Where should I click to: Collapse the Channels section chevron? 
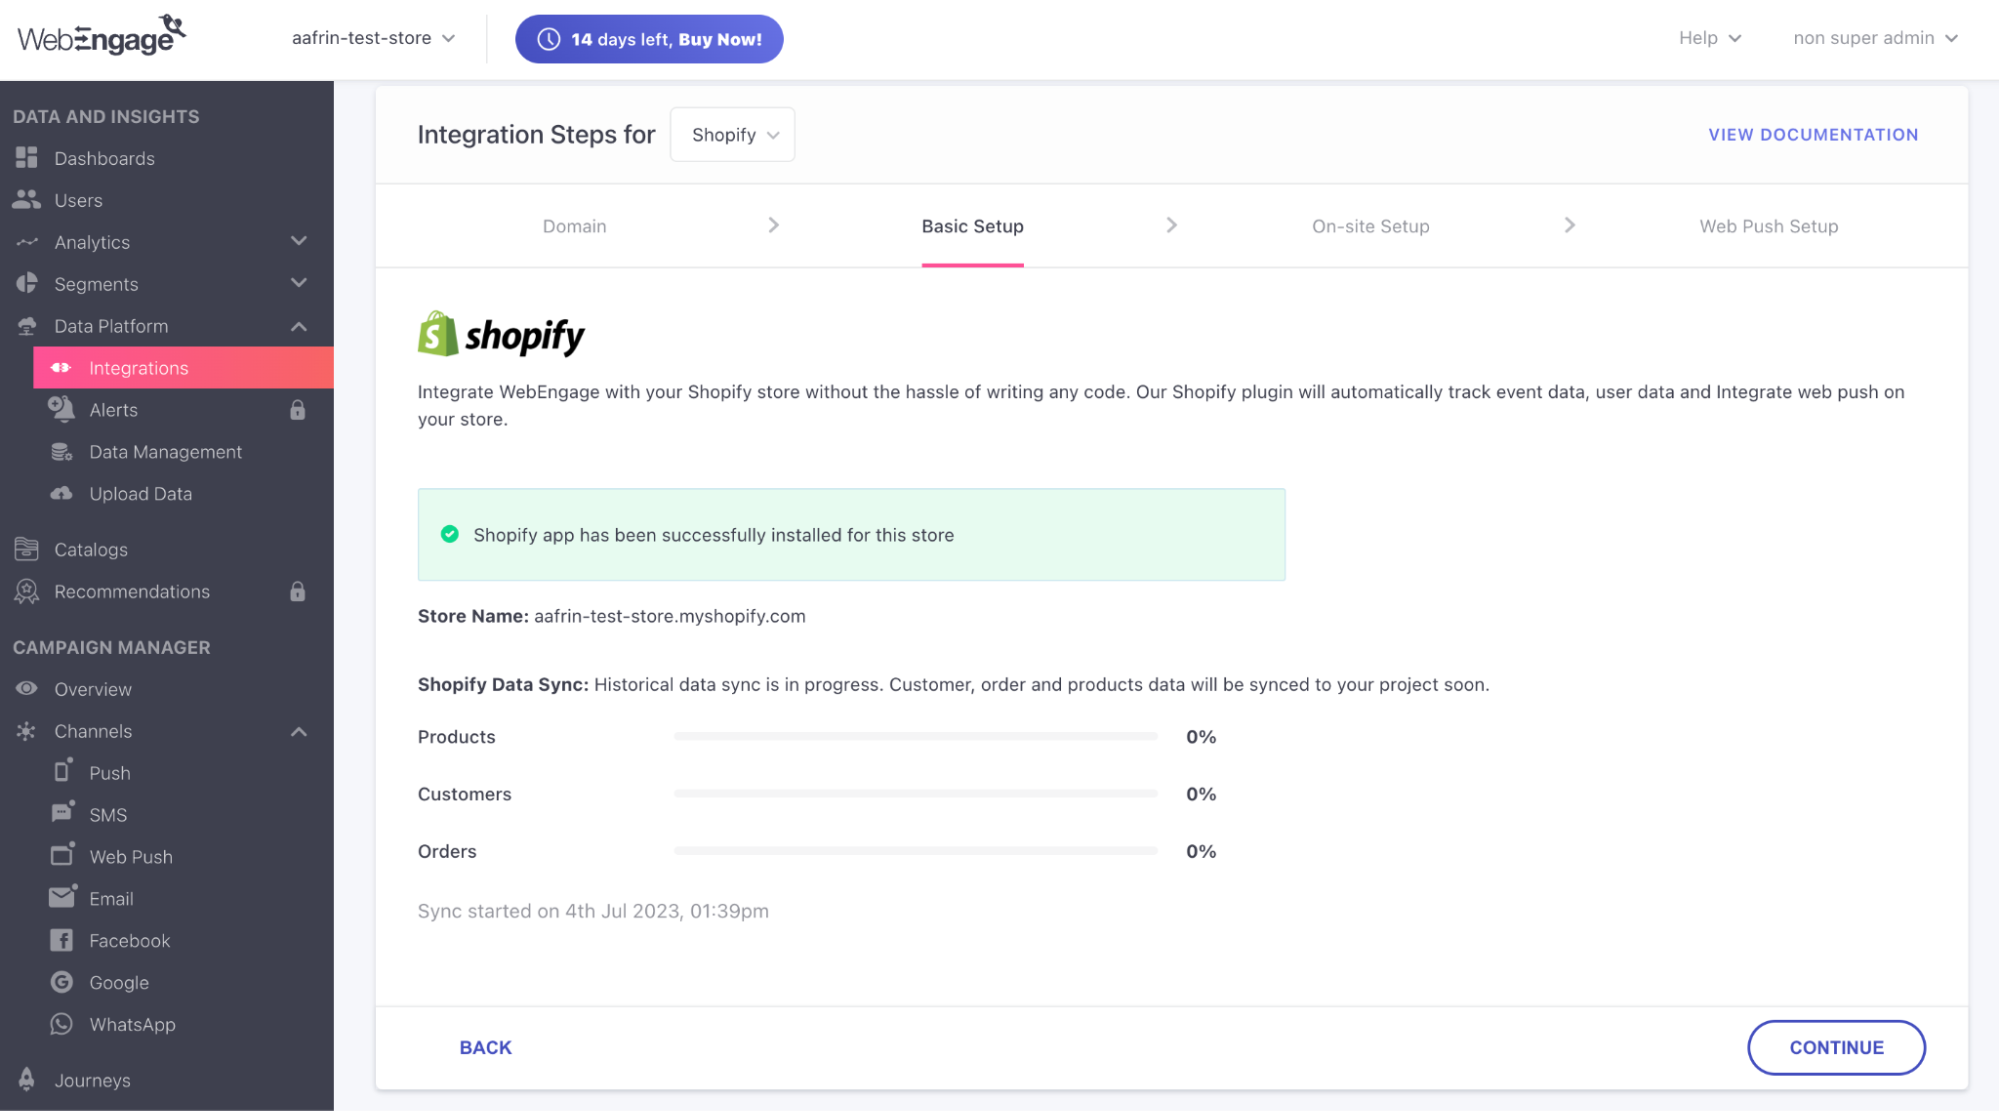(298, 731)
